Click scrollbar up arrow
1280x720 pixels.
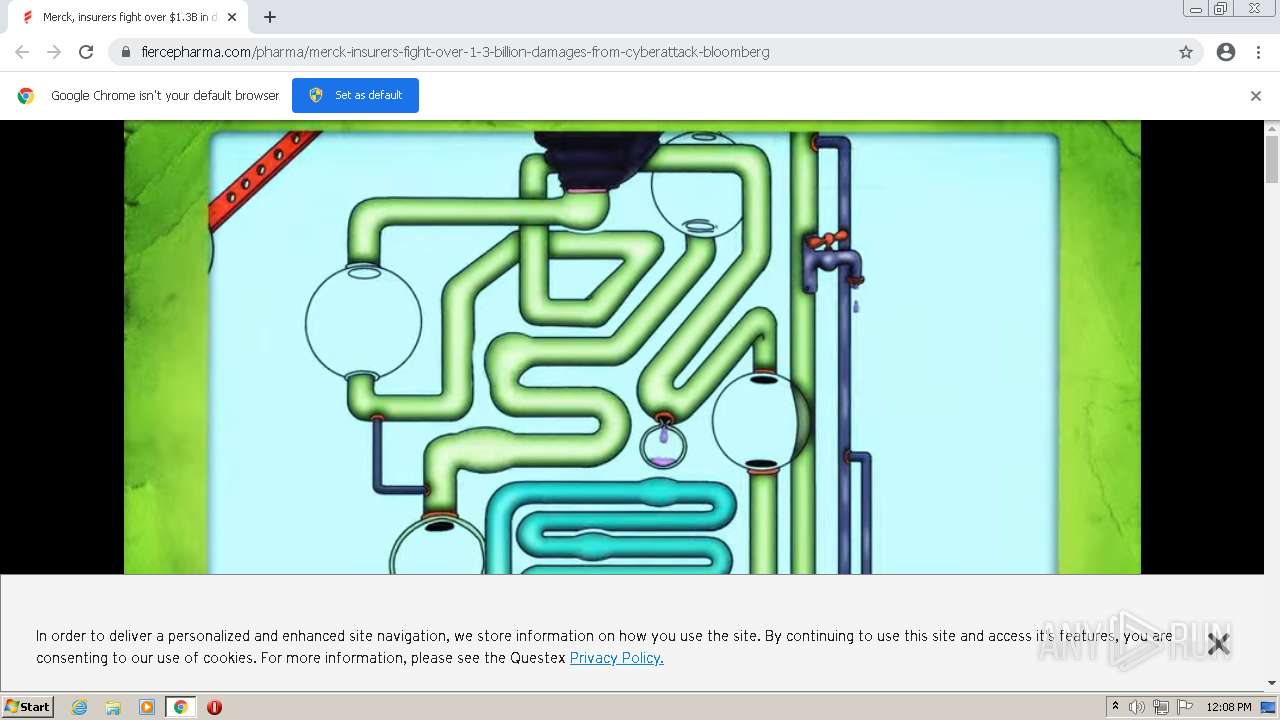pos(1272,128)
